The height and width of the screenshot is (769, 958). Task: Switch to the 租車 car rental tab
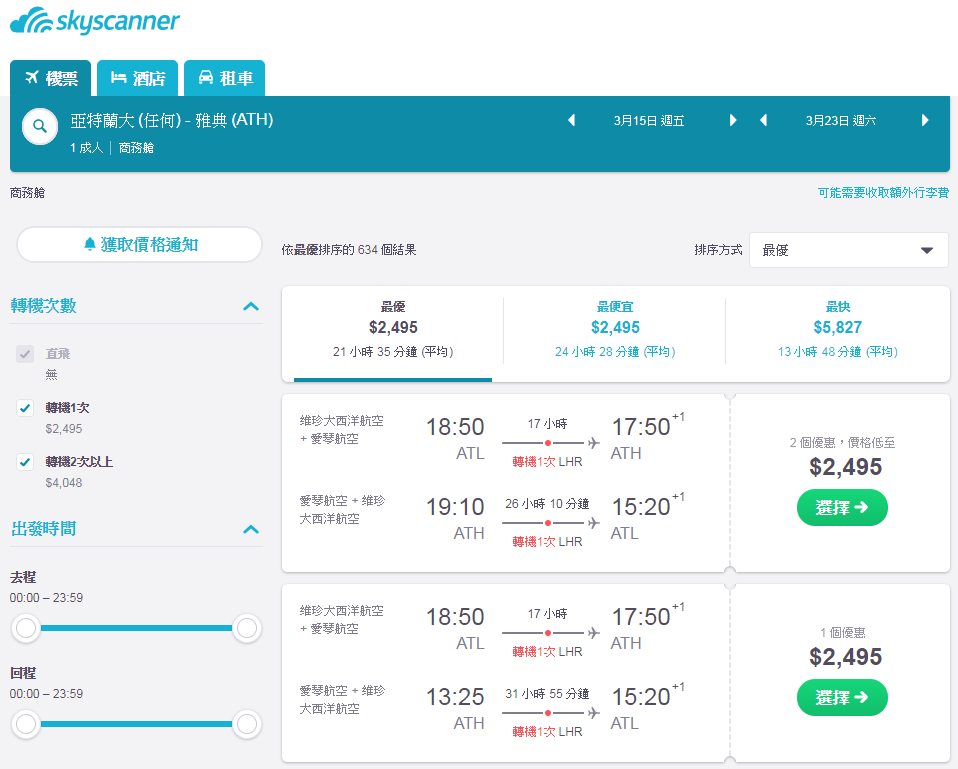point(224,78)
